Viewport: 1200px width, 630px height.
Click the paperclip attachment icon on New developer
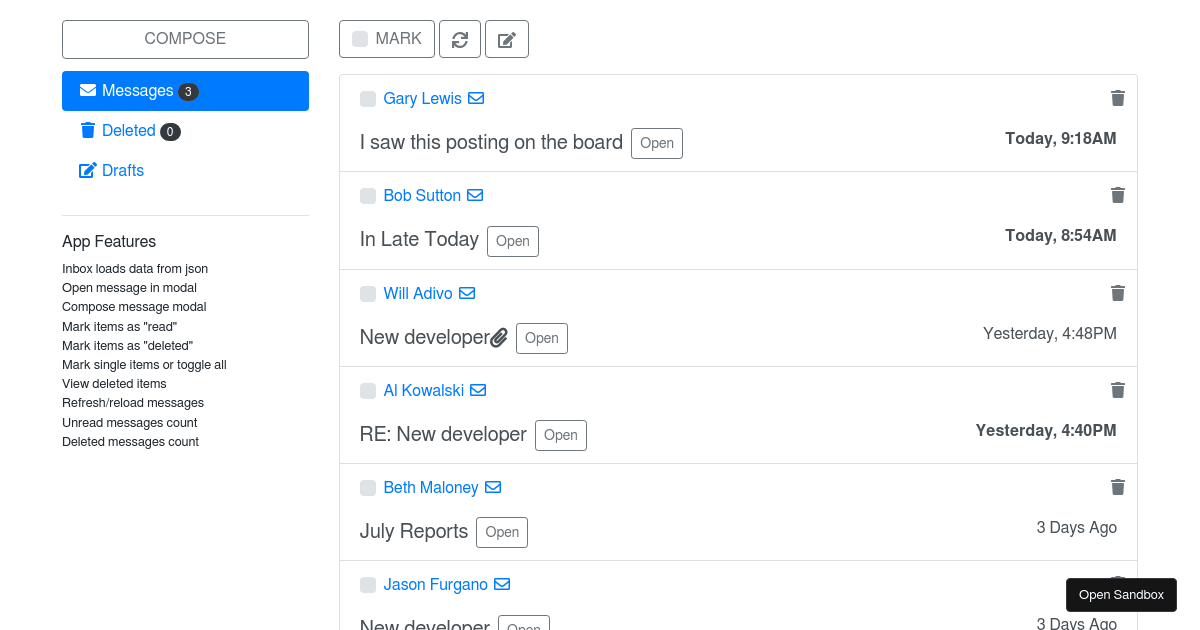click(x=499, y=337)
